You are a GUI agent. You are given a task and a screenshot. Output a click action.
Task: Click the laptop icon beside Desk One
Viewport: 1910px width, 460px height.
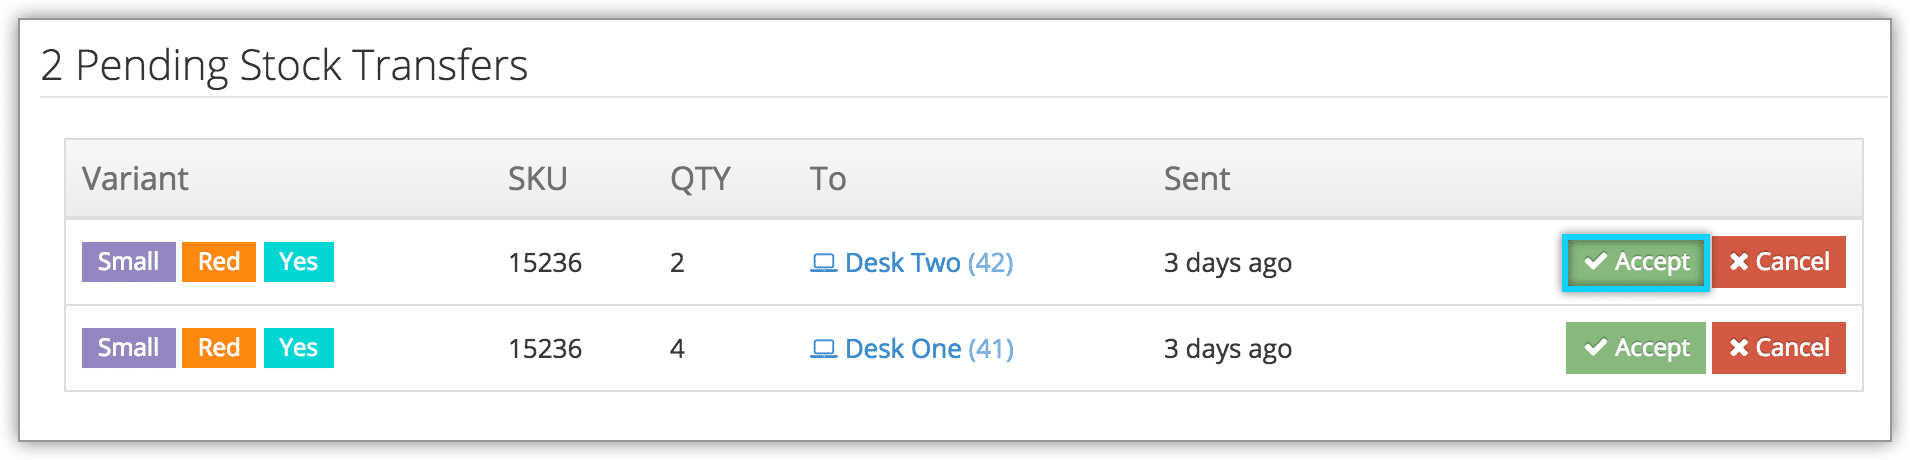[823, 349]
